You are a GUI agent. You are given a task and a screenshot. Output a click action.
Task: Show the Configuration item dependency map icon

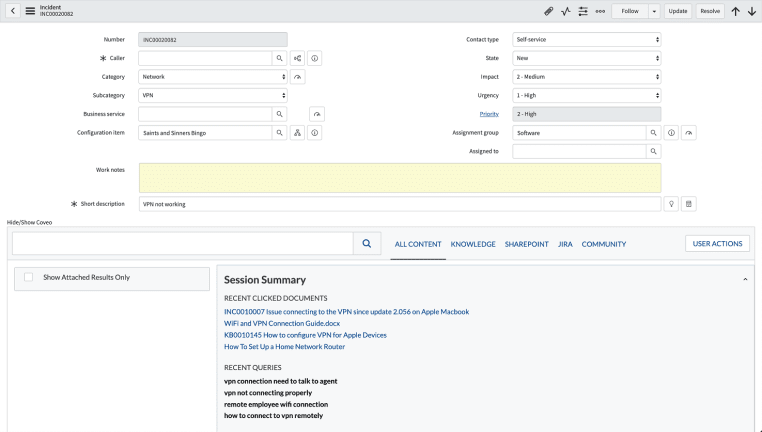point(297,132)
